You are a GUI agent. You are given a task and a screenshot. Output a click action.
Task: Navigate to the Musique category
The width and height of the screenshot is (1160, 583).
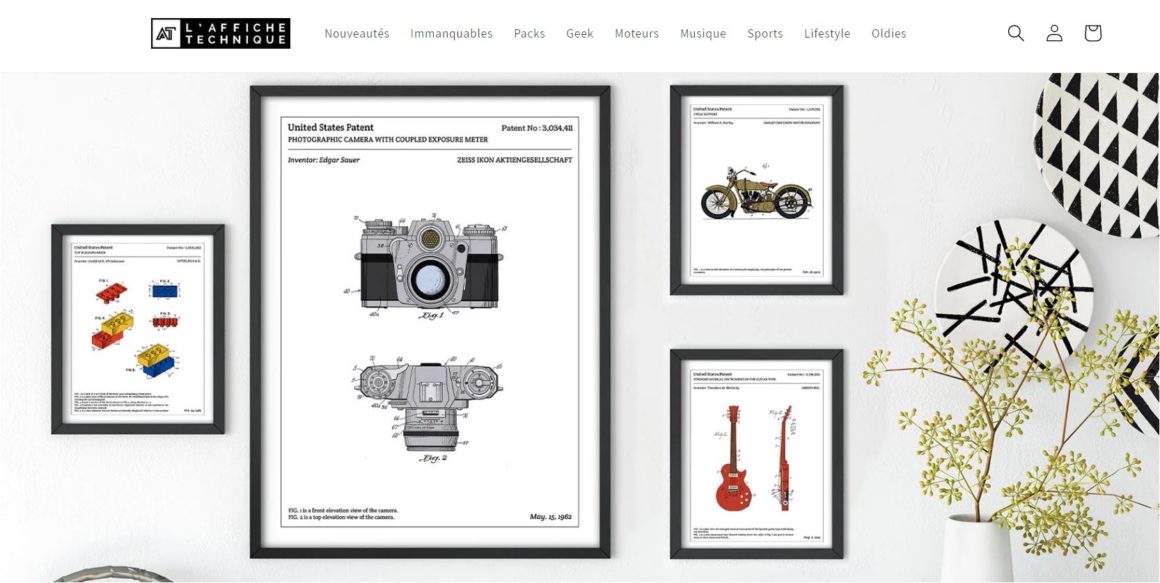(x=703, y=33)
